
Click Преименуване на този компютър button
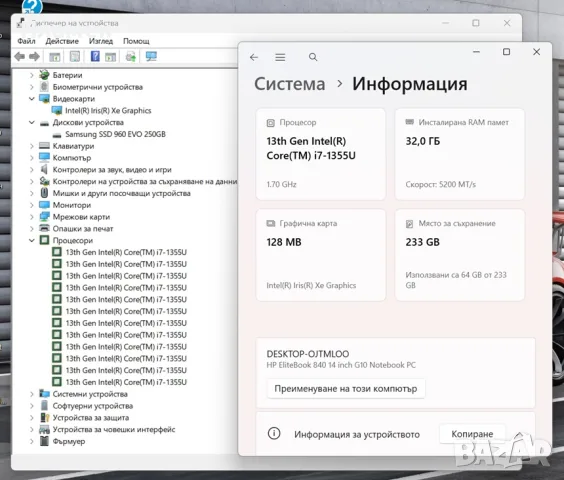346,389
